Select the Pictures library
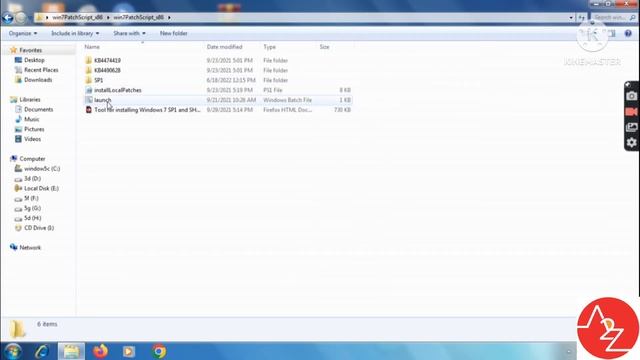The height and width of the screenshot is (360, 640). [x=34, y=129]
